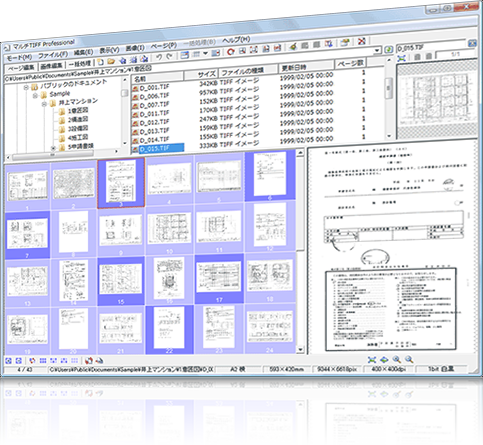Collapse the Sample folder node

(x=35, y=96)
